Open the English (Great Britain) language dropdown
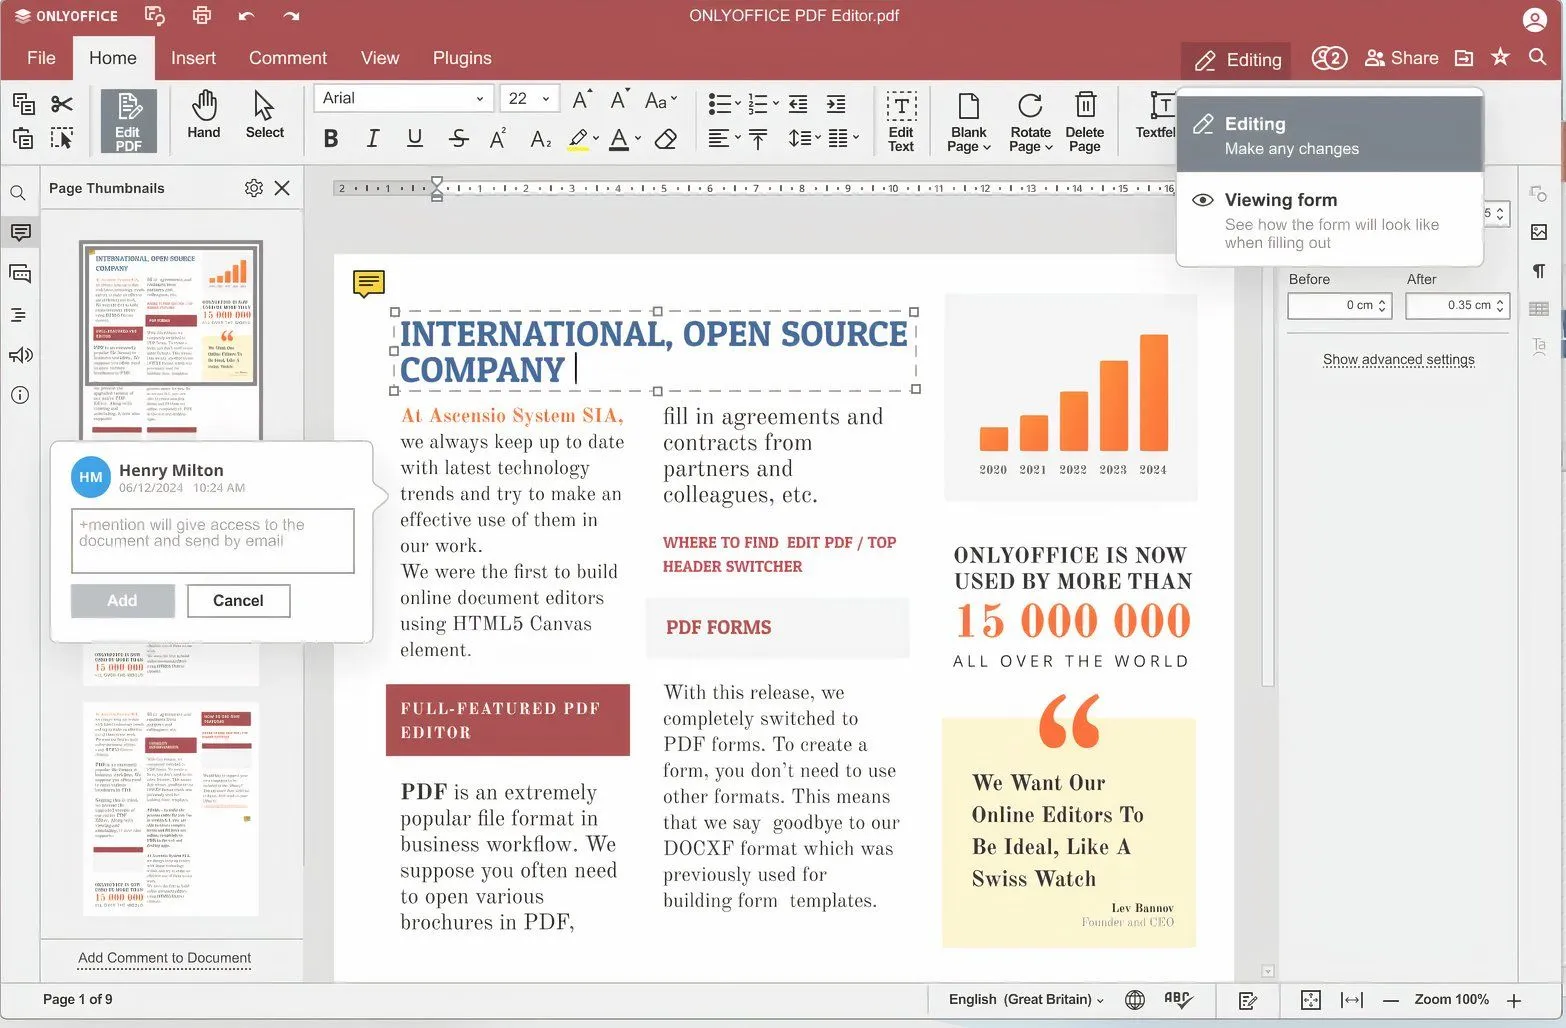The image size is (1566, 1028). pyautogui.click(x=1026, y=999)
